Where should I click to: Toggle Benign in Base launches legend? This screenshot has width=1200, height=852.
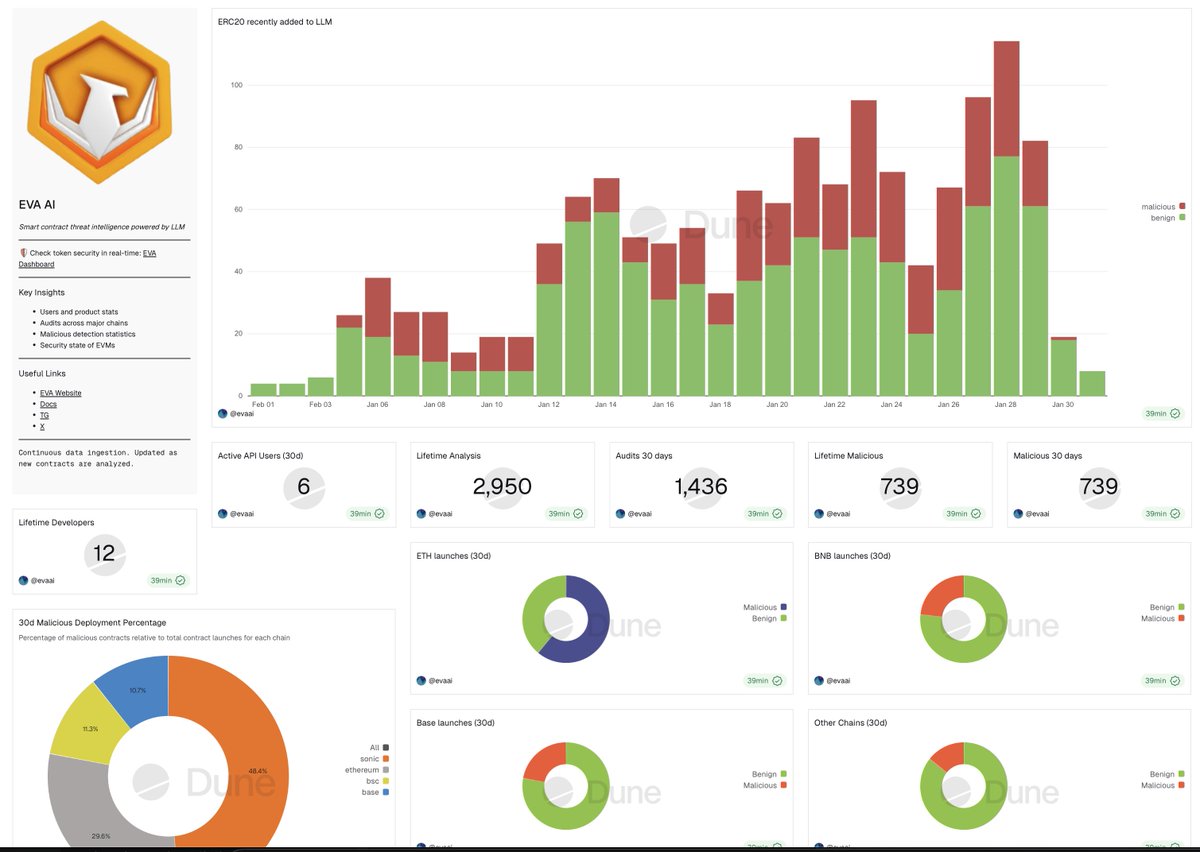(769, 774)
